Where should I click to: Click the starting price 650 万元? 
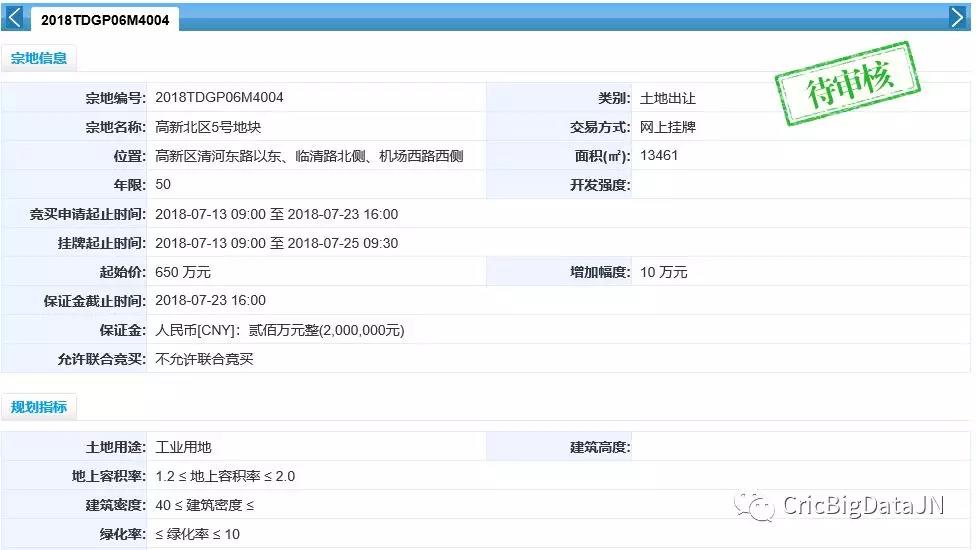tap(183, 272)
